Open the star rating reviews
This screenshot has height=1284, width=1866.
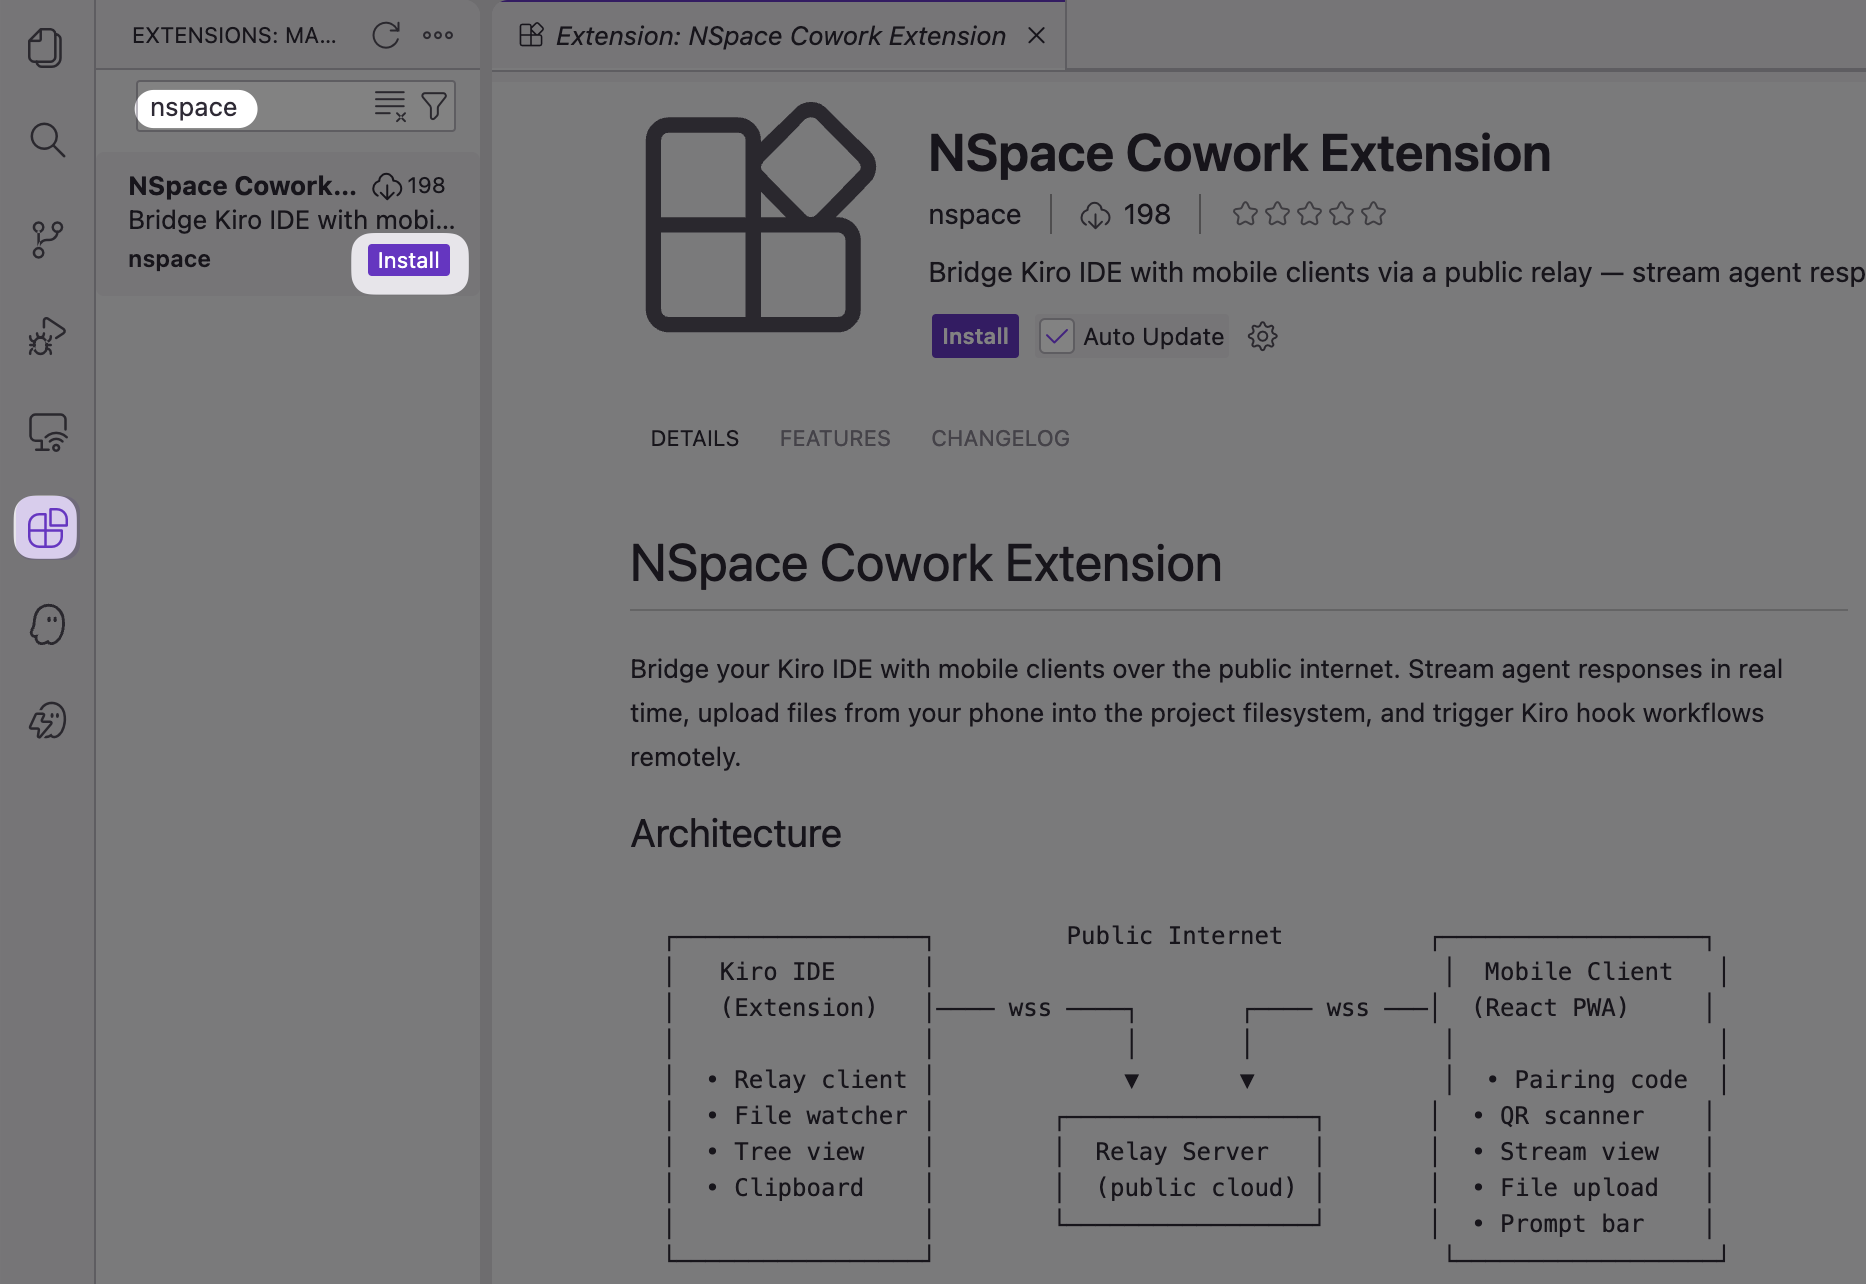pyautogui.click(x=1309, y=214)
